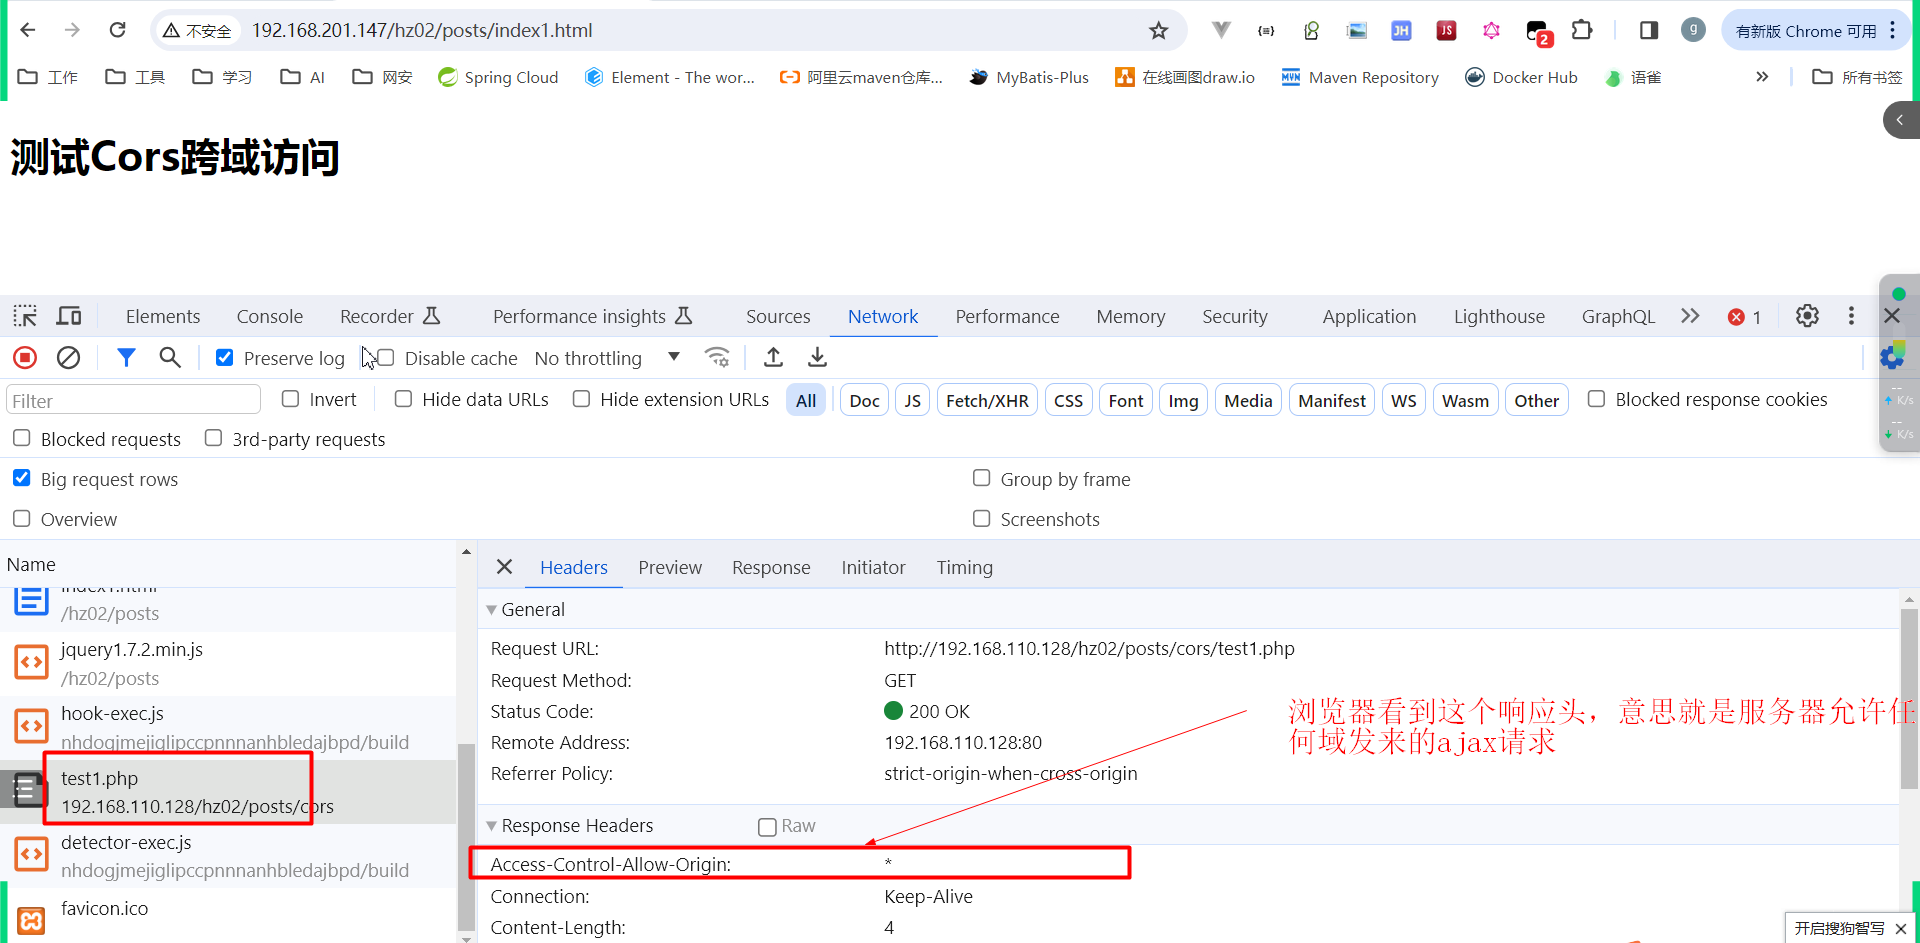
Task: Switch to the Elements tab
Action: tap(163, 316)
